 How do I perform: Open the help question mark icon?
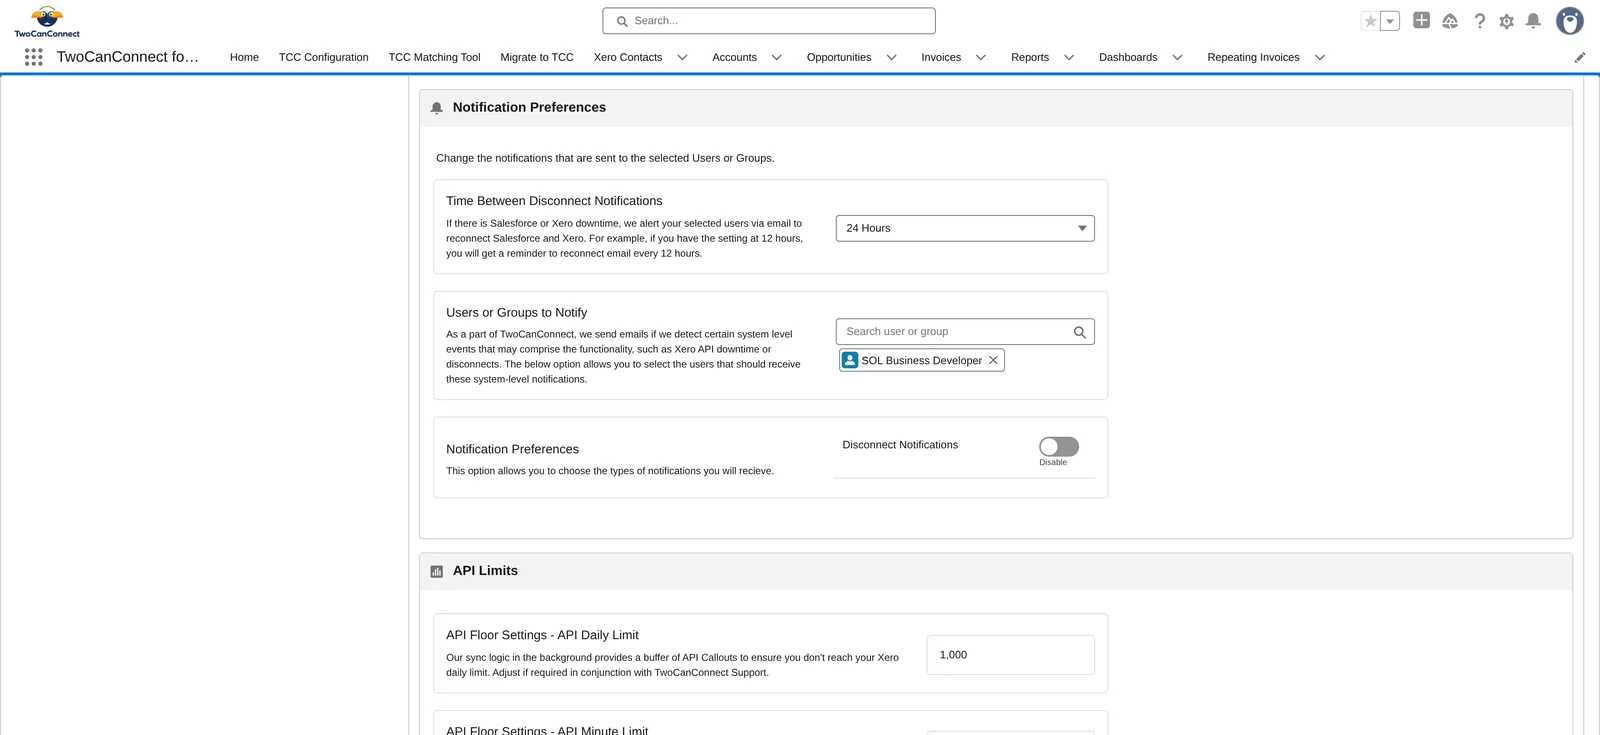click(x=1479, y=21)
